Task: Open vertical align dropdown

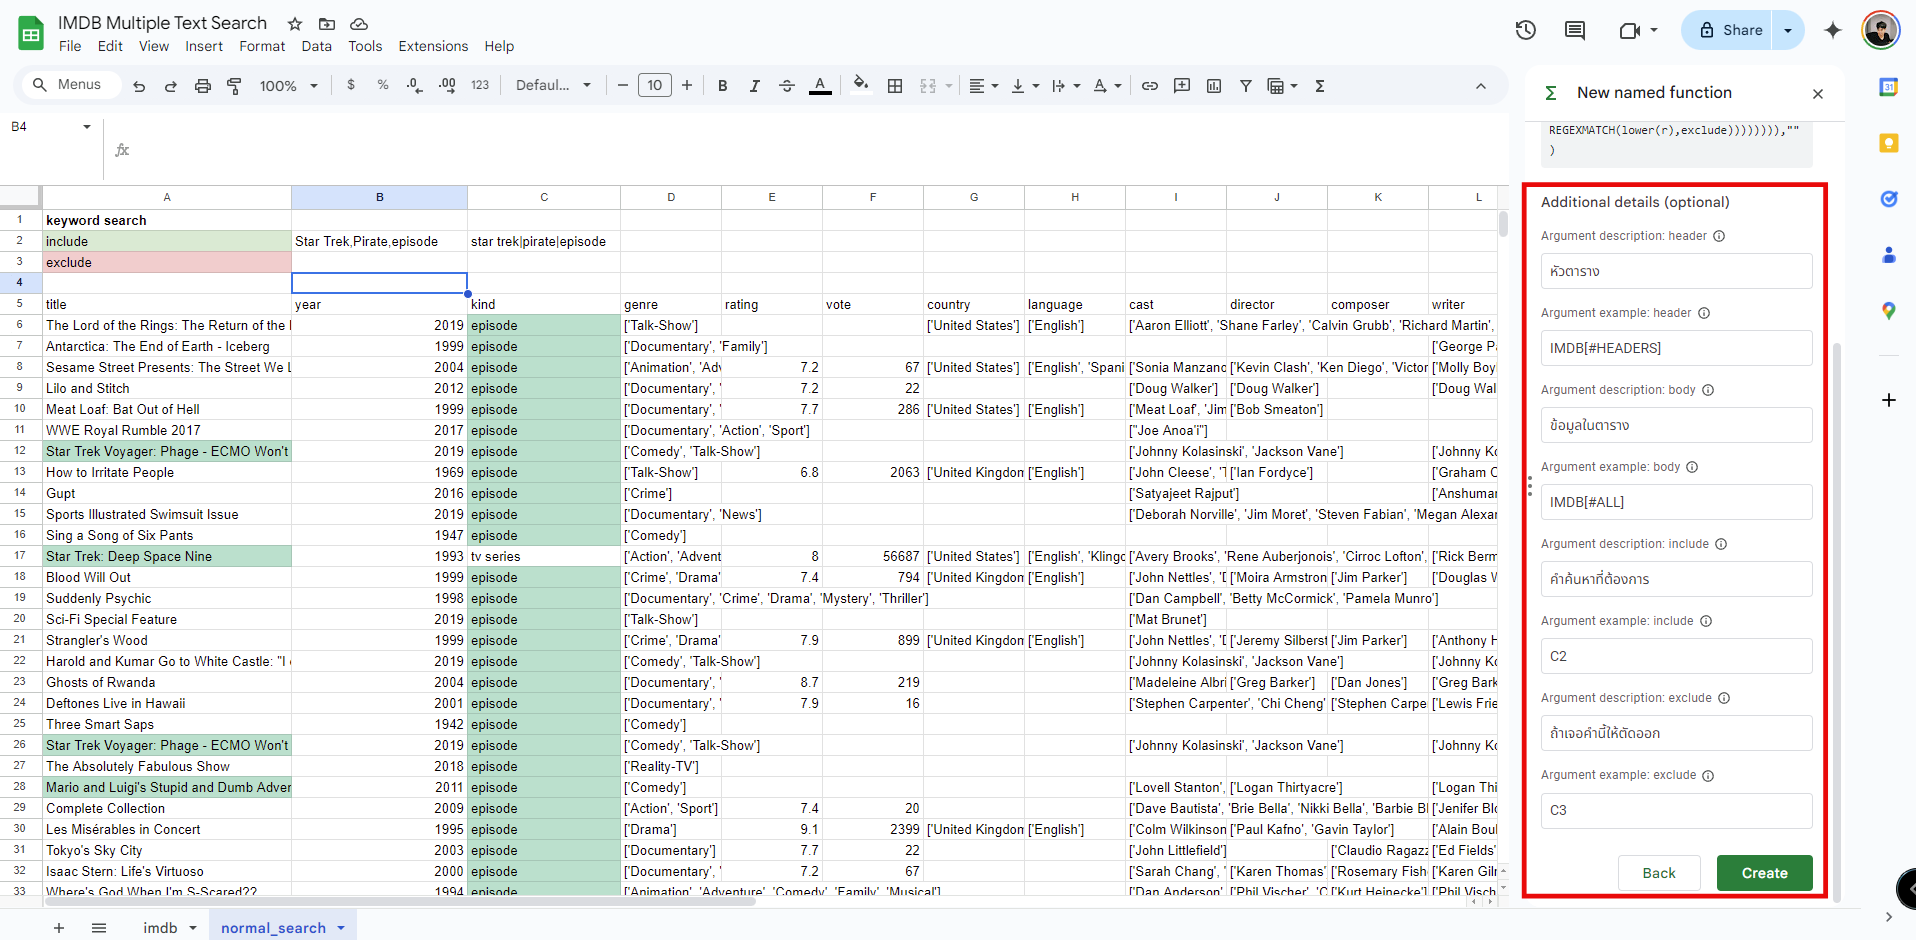Action: point(1025,86)
